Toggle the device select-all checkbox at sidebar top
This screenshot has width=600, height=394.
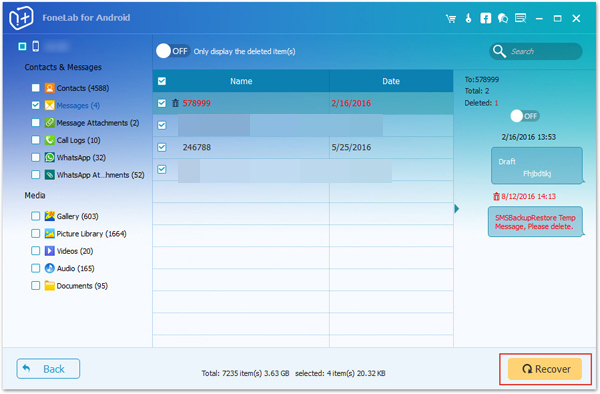pos(22,46)
